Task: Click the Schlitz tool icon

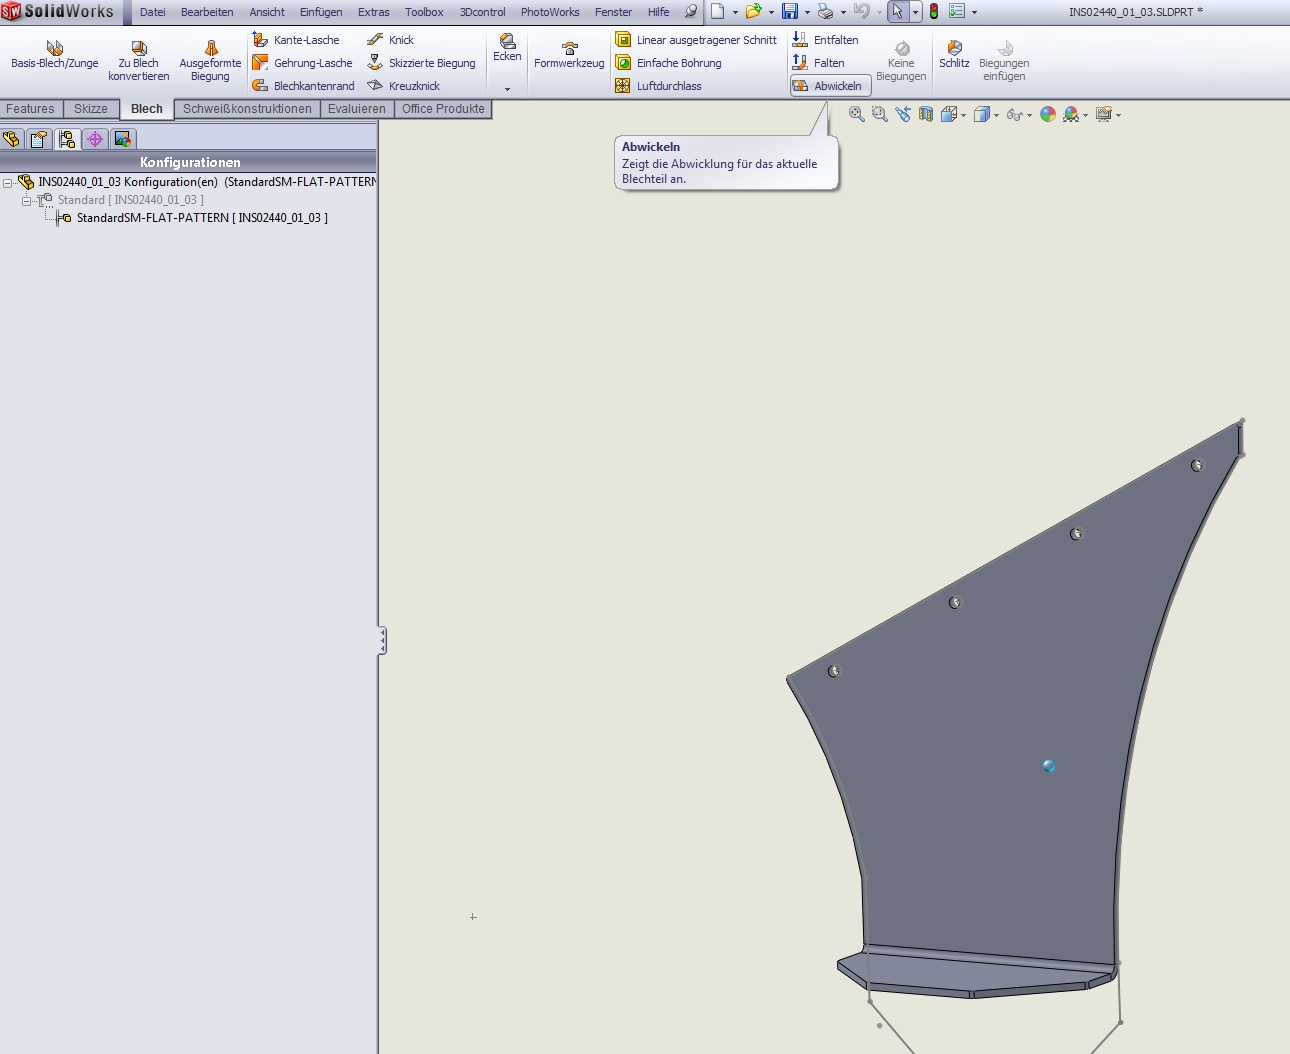Action: click(954, 54)
